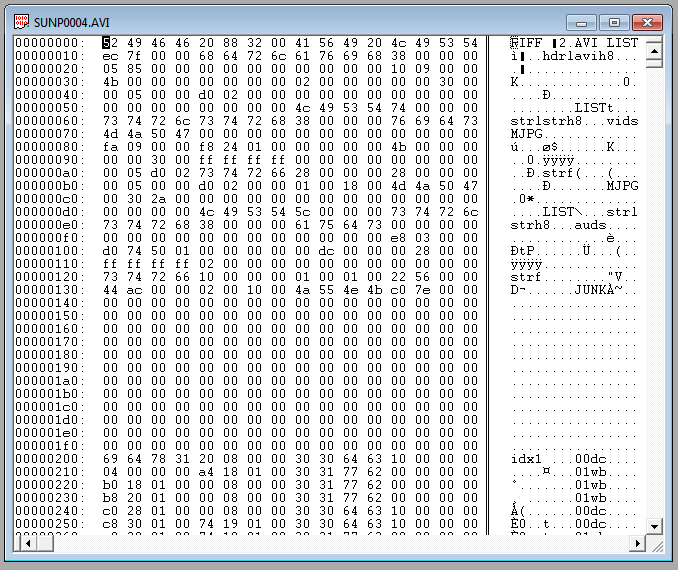This screenshot has width=678, height=570.
Task: Click byte 'ec' at start of row 00000010
Action: (110, 56)
